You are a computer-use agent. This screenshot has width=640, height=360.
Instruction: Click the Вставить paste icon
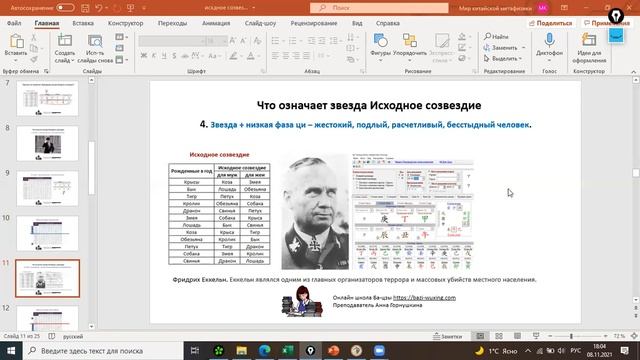click(16, 42)
